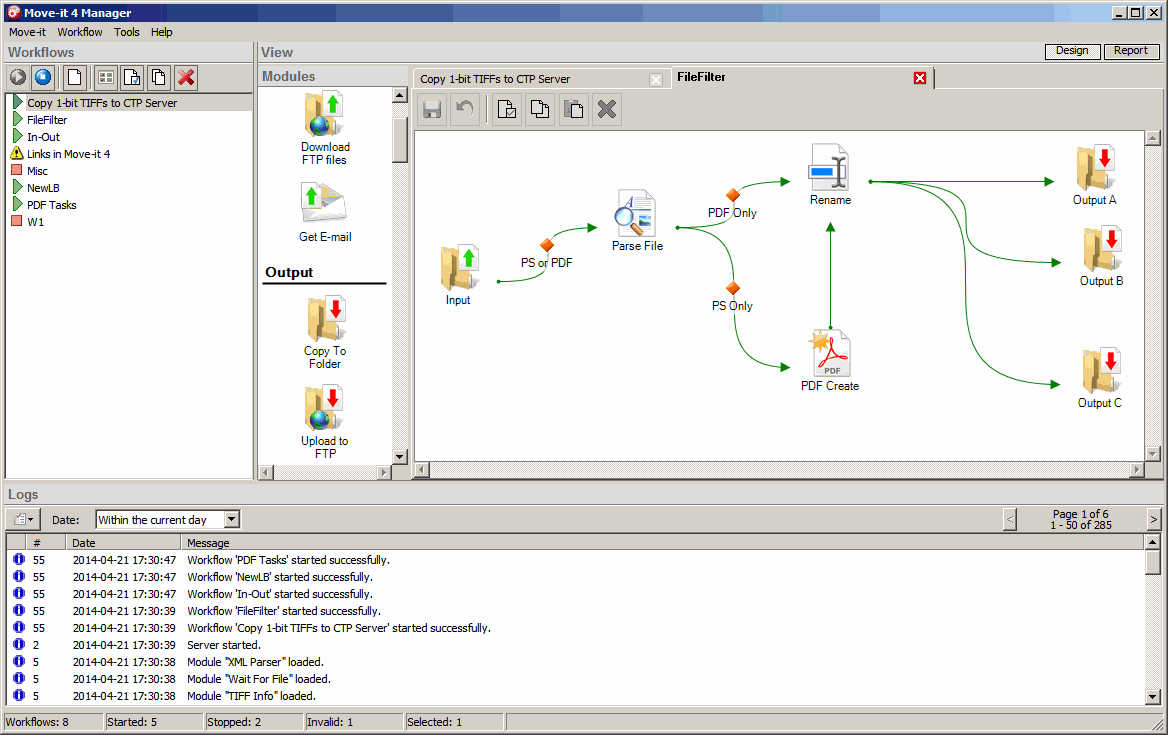The height and width of the screenshot is (735, 1168).
Task: Click the start workflow play button
Action: tap(18, 77)
